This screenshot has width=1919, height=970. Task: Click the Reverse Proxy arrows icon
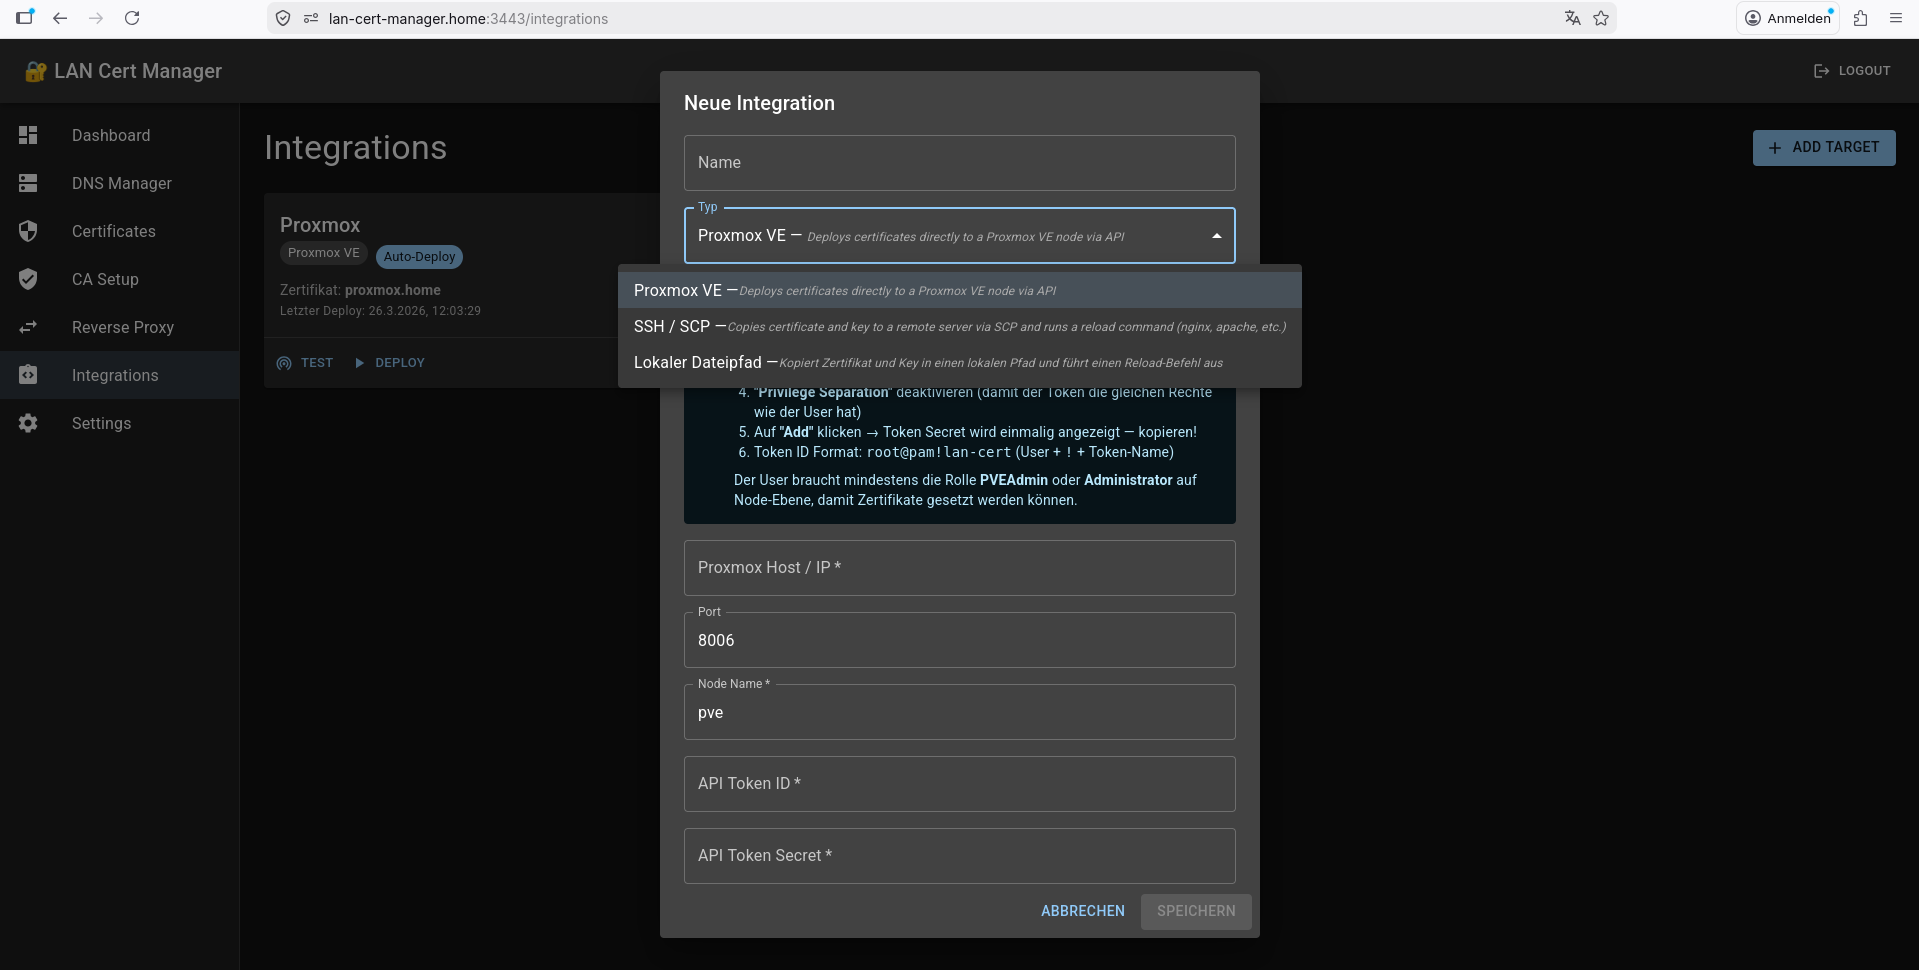(x=28, y=327)
